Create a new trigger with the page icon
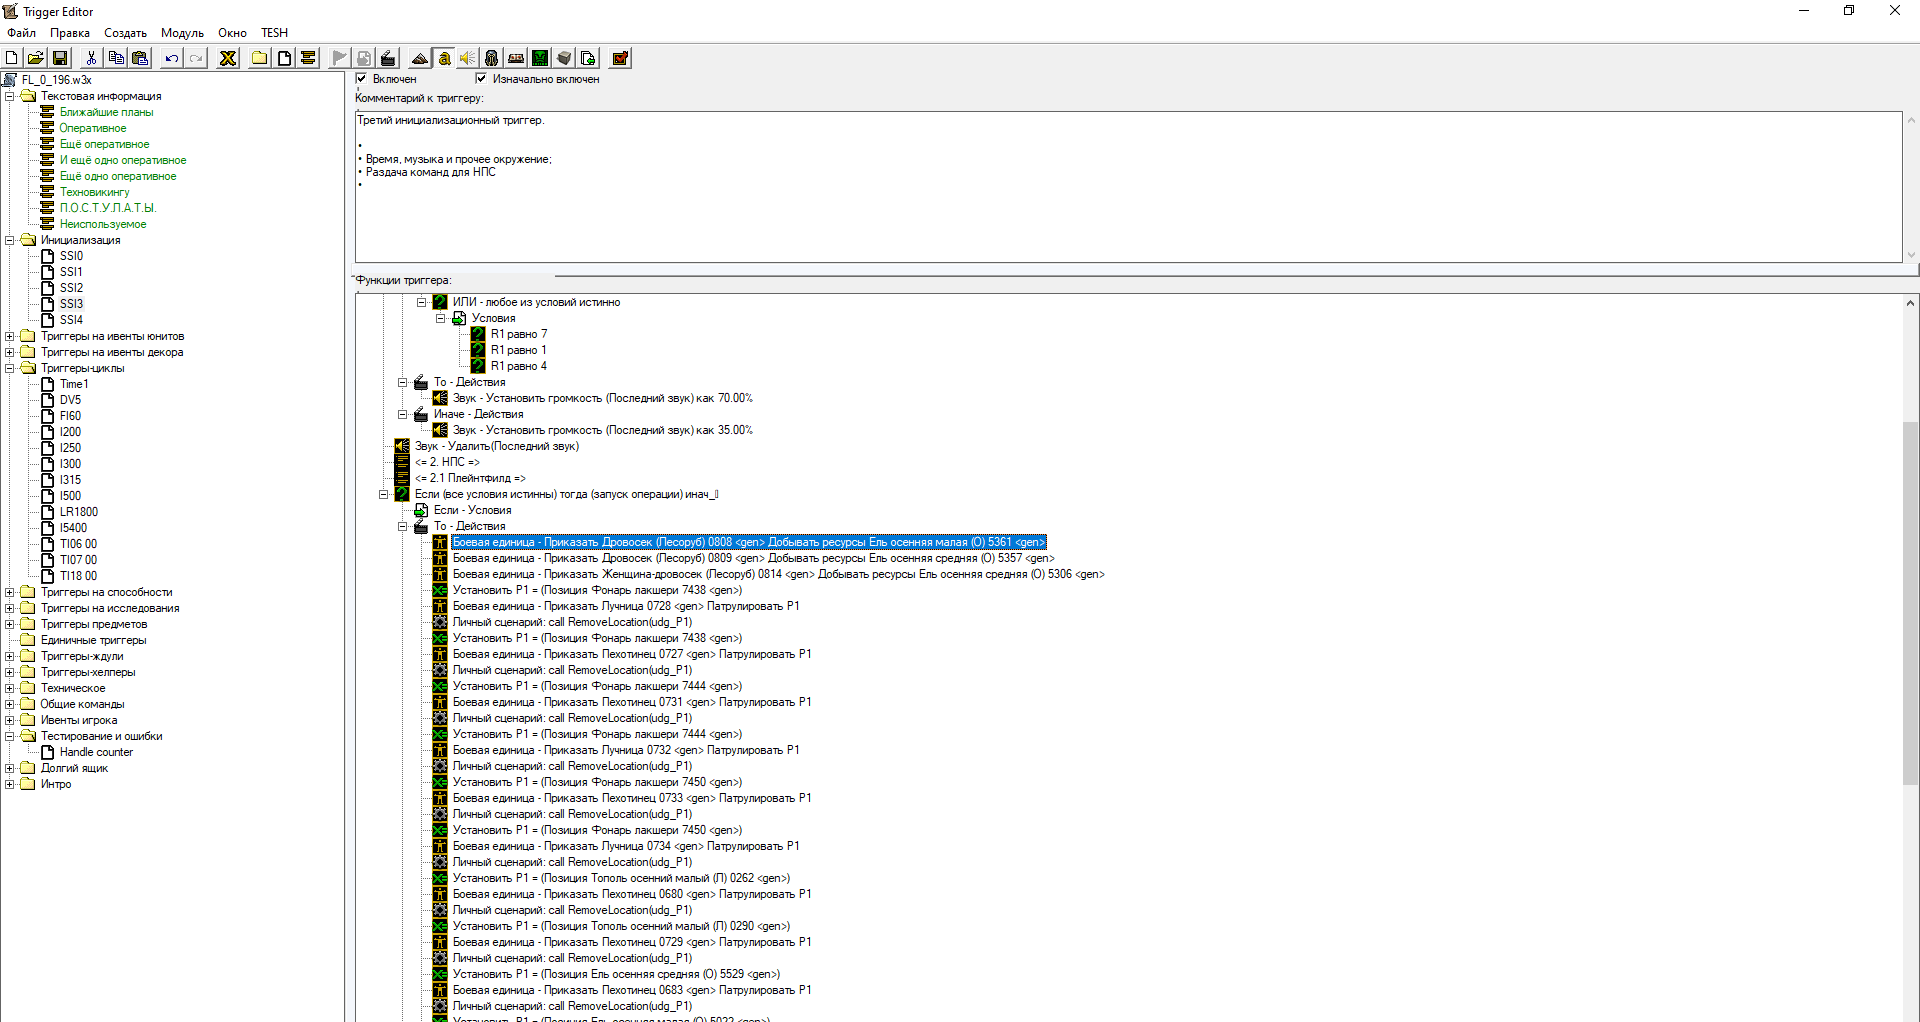 284,58
